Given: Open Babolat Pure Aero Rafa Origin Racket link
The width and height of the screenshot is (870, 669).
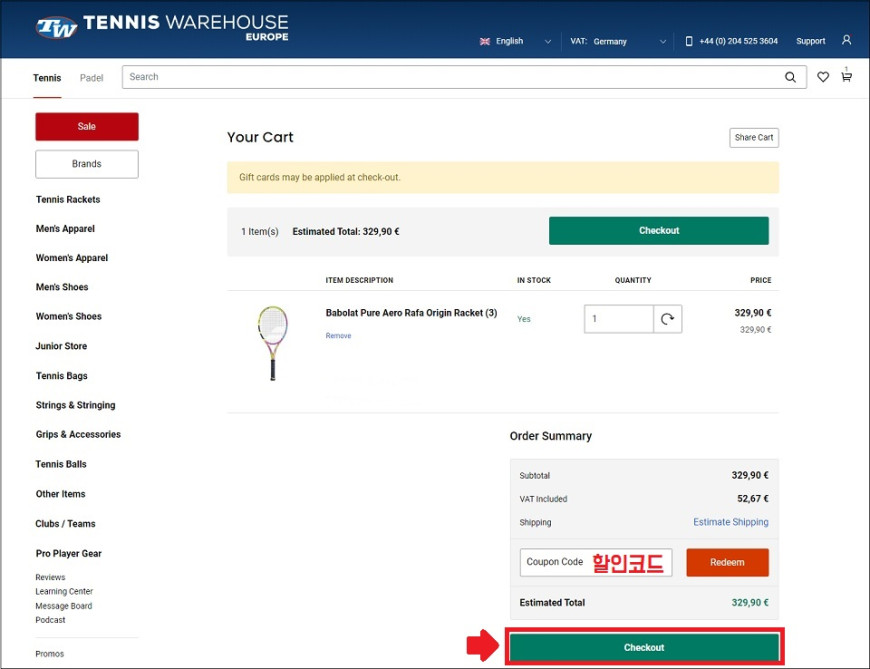Looking at the screenshot, I should coord(411,313).
